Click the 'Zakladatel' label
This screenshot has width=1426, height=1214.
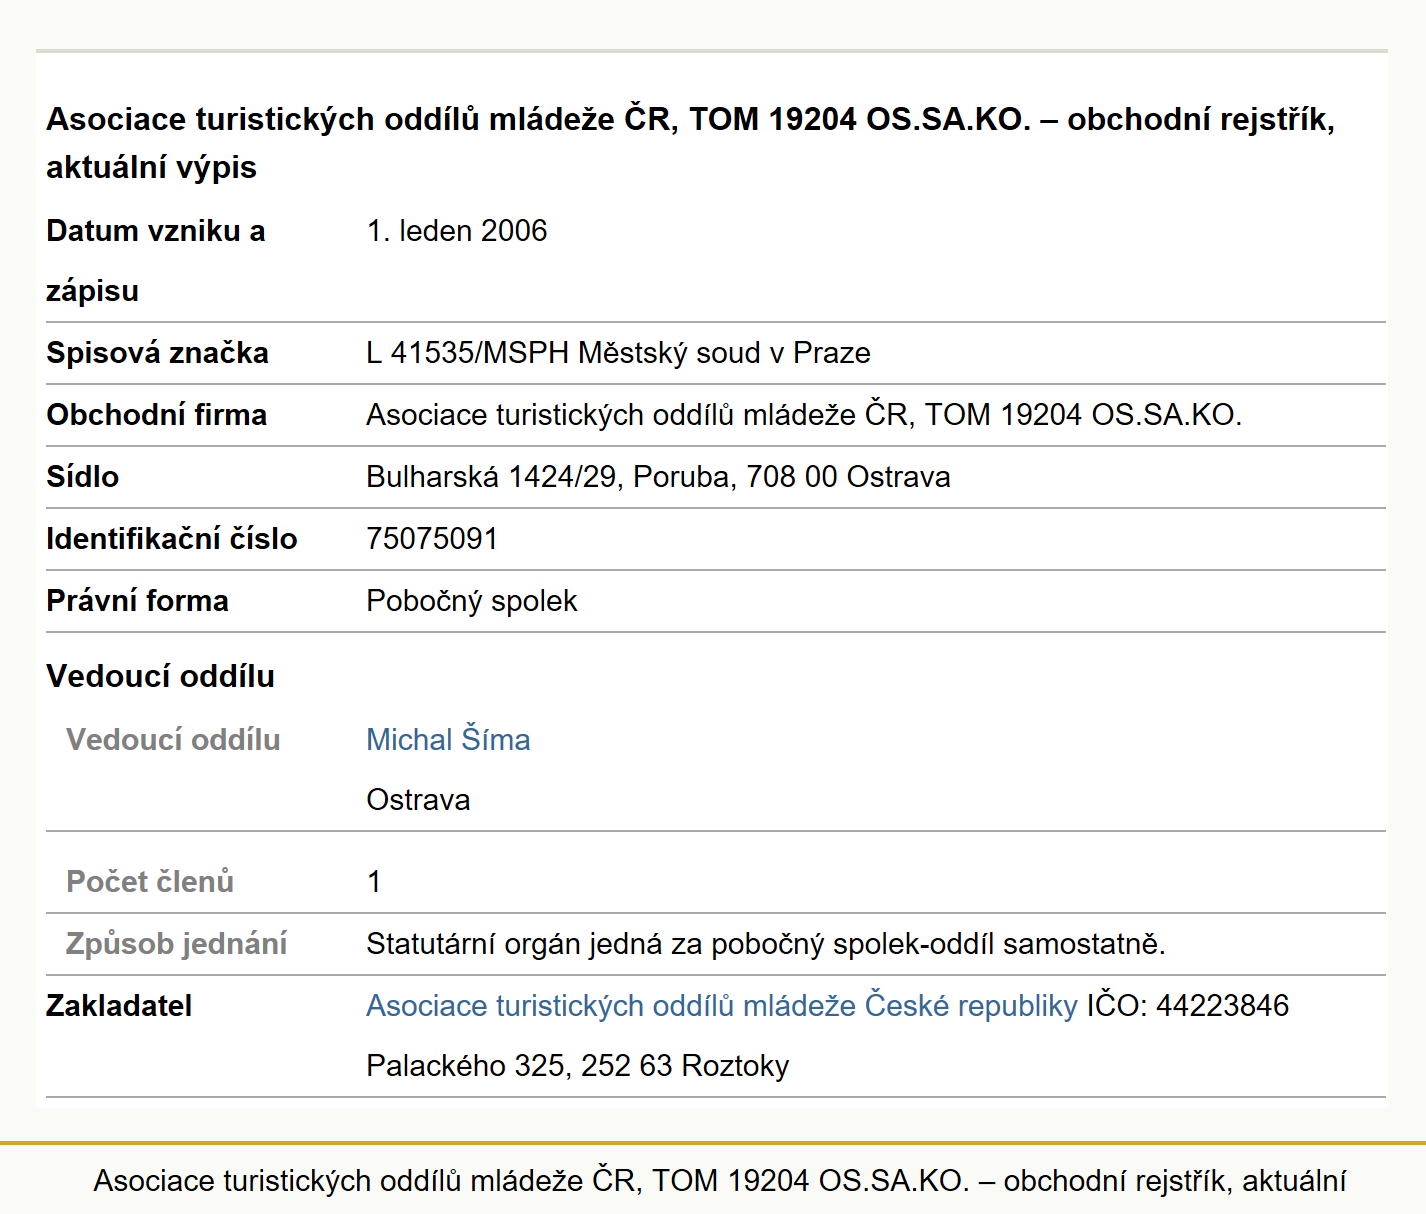point(119,1005)
